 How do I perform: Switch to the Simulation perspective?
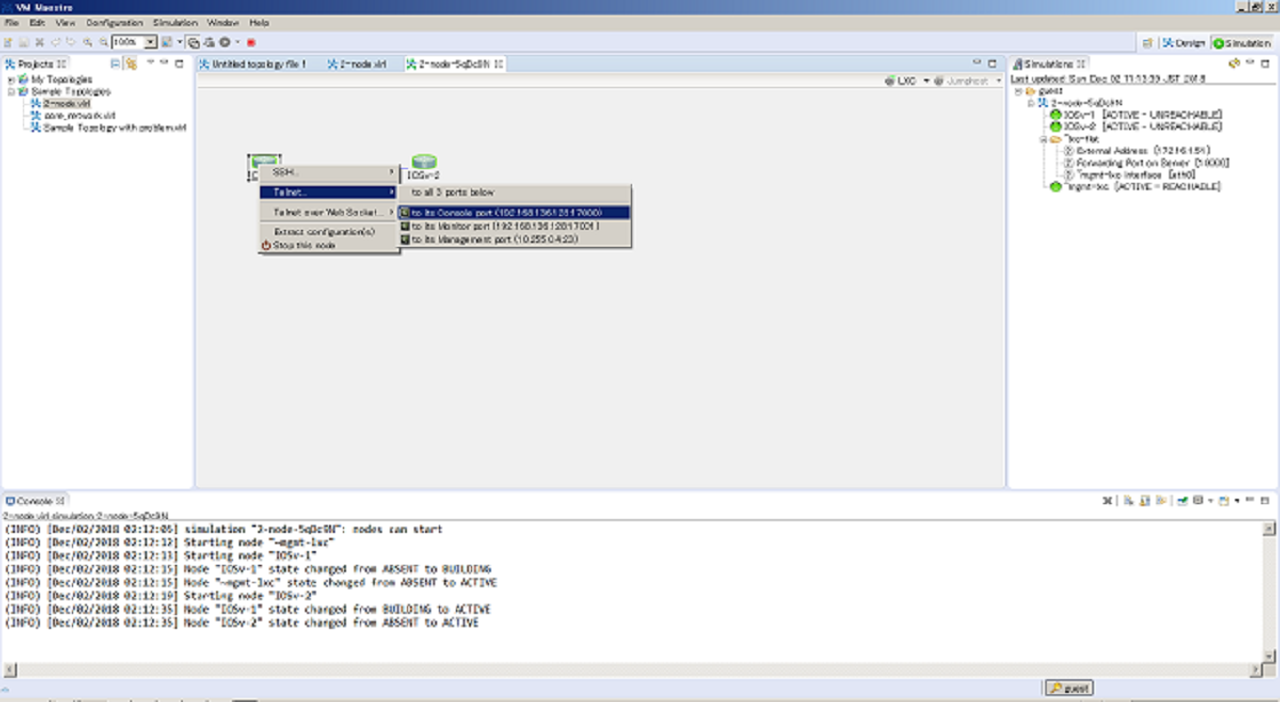pyautogui.click(x=1242, y=43)
